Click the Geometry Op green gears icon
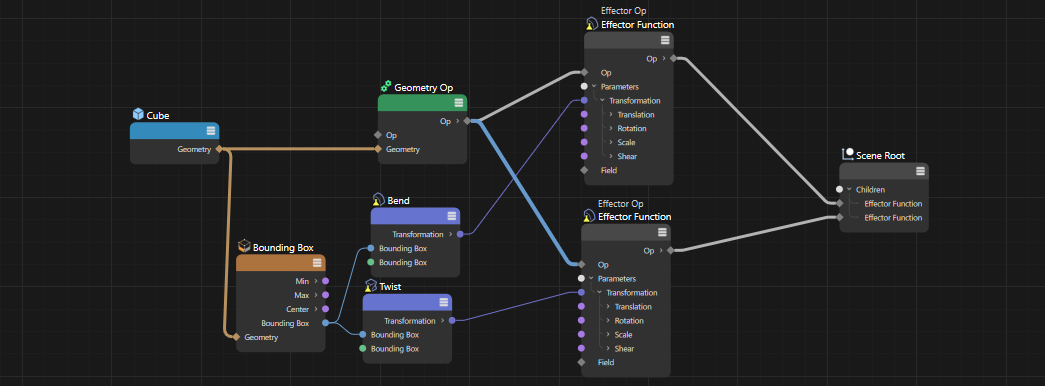 coord(386,87)
